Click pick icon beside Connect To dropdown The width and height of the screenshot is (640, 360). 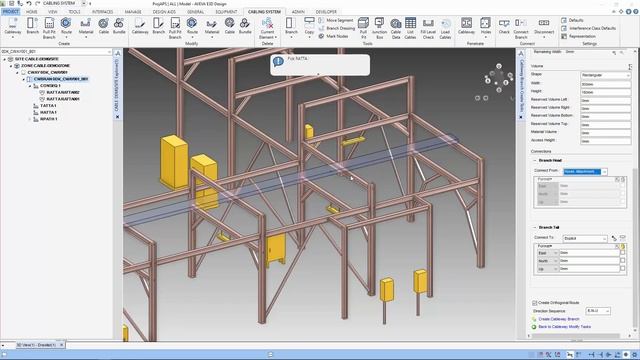(614, 238)
